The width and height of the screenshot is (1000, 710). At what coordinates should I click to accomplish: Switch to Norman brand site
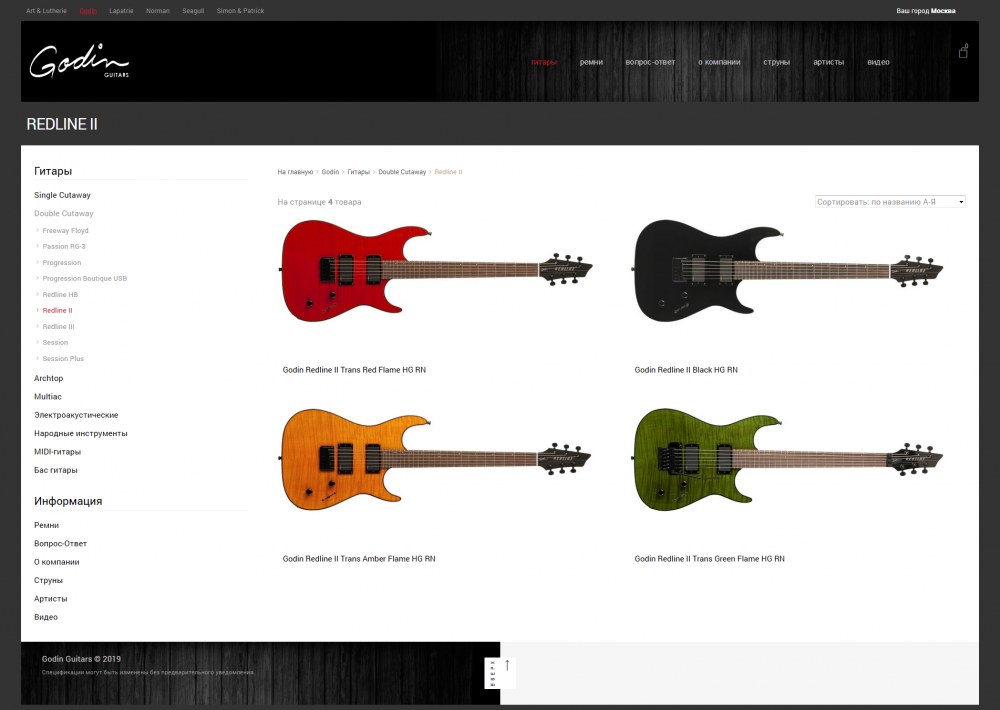158,11
